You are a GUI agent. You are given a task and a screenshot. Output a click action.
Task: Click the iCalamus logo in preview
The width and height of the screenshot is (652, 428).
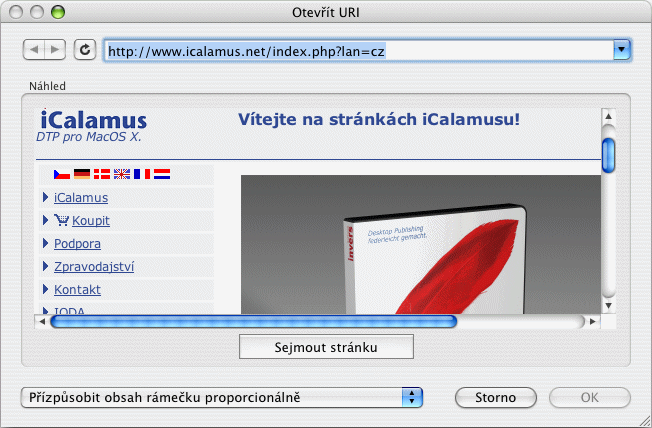(x=94, y=120)
